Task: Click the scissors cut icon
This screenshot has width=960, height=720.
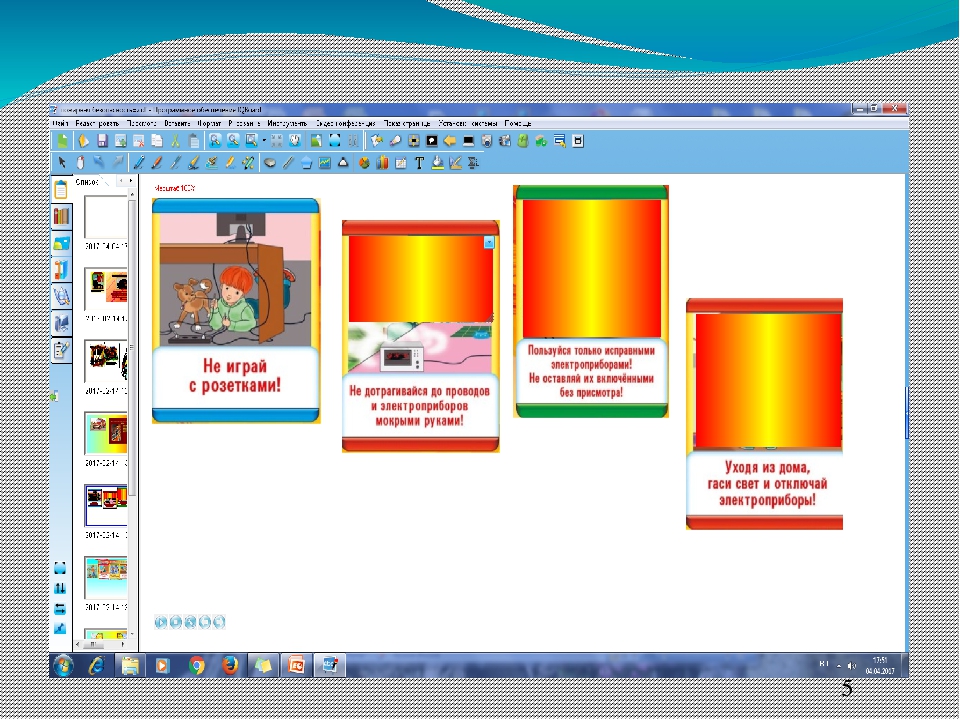Action: (175, 141)
